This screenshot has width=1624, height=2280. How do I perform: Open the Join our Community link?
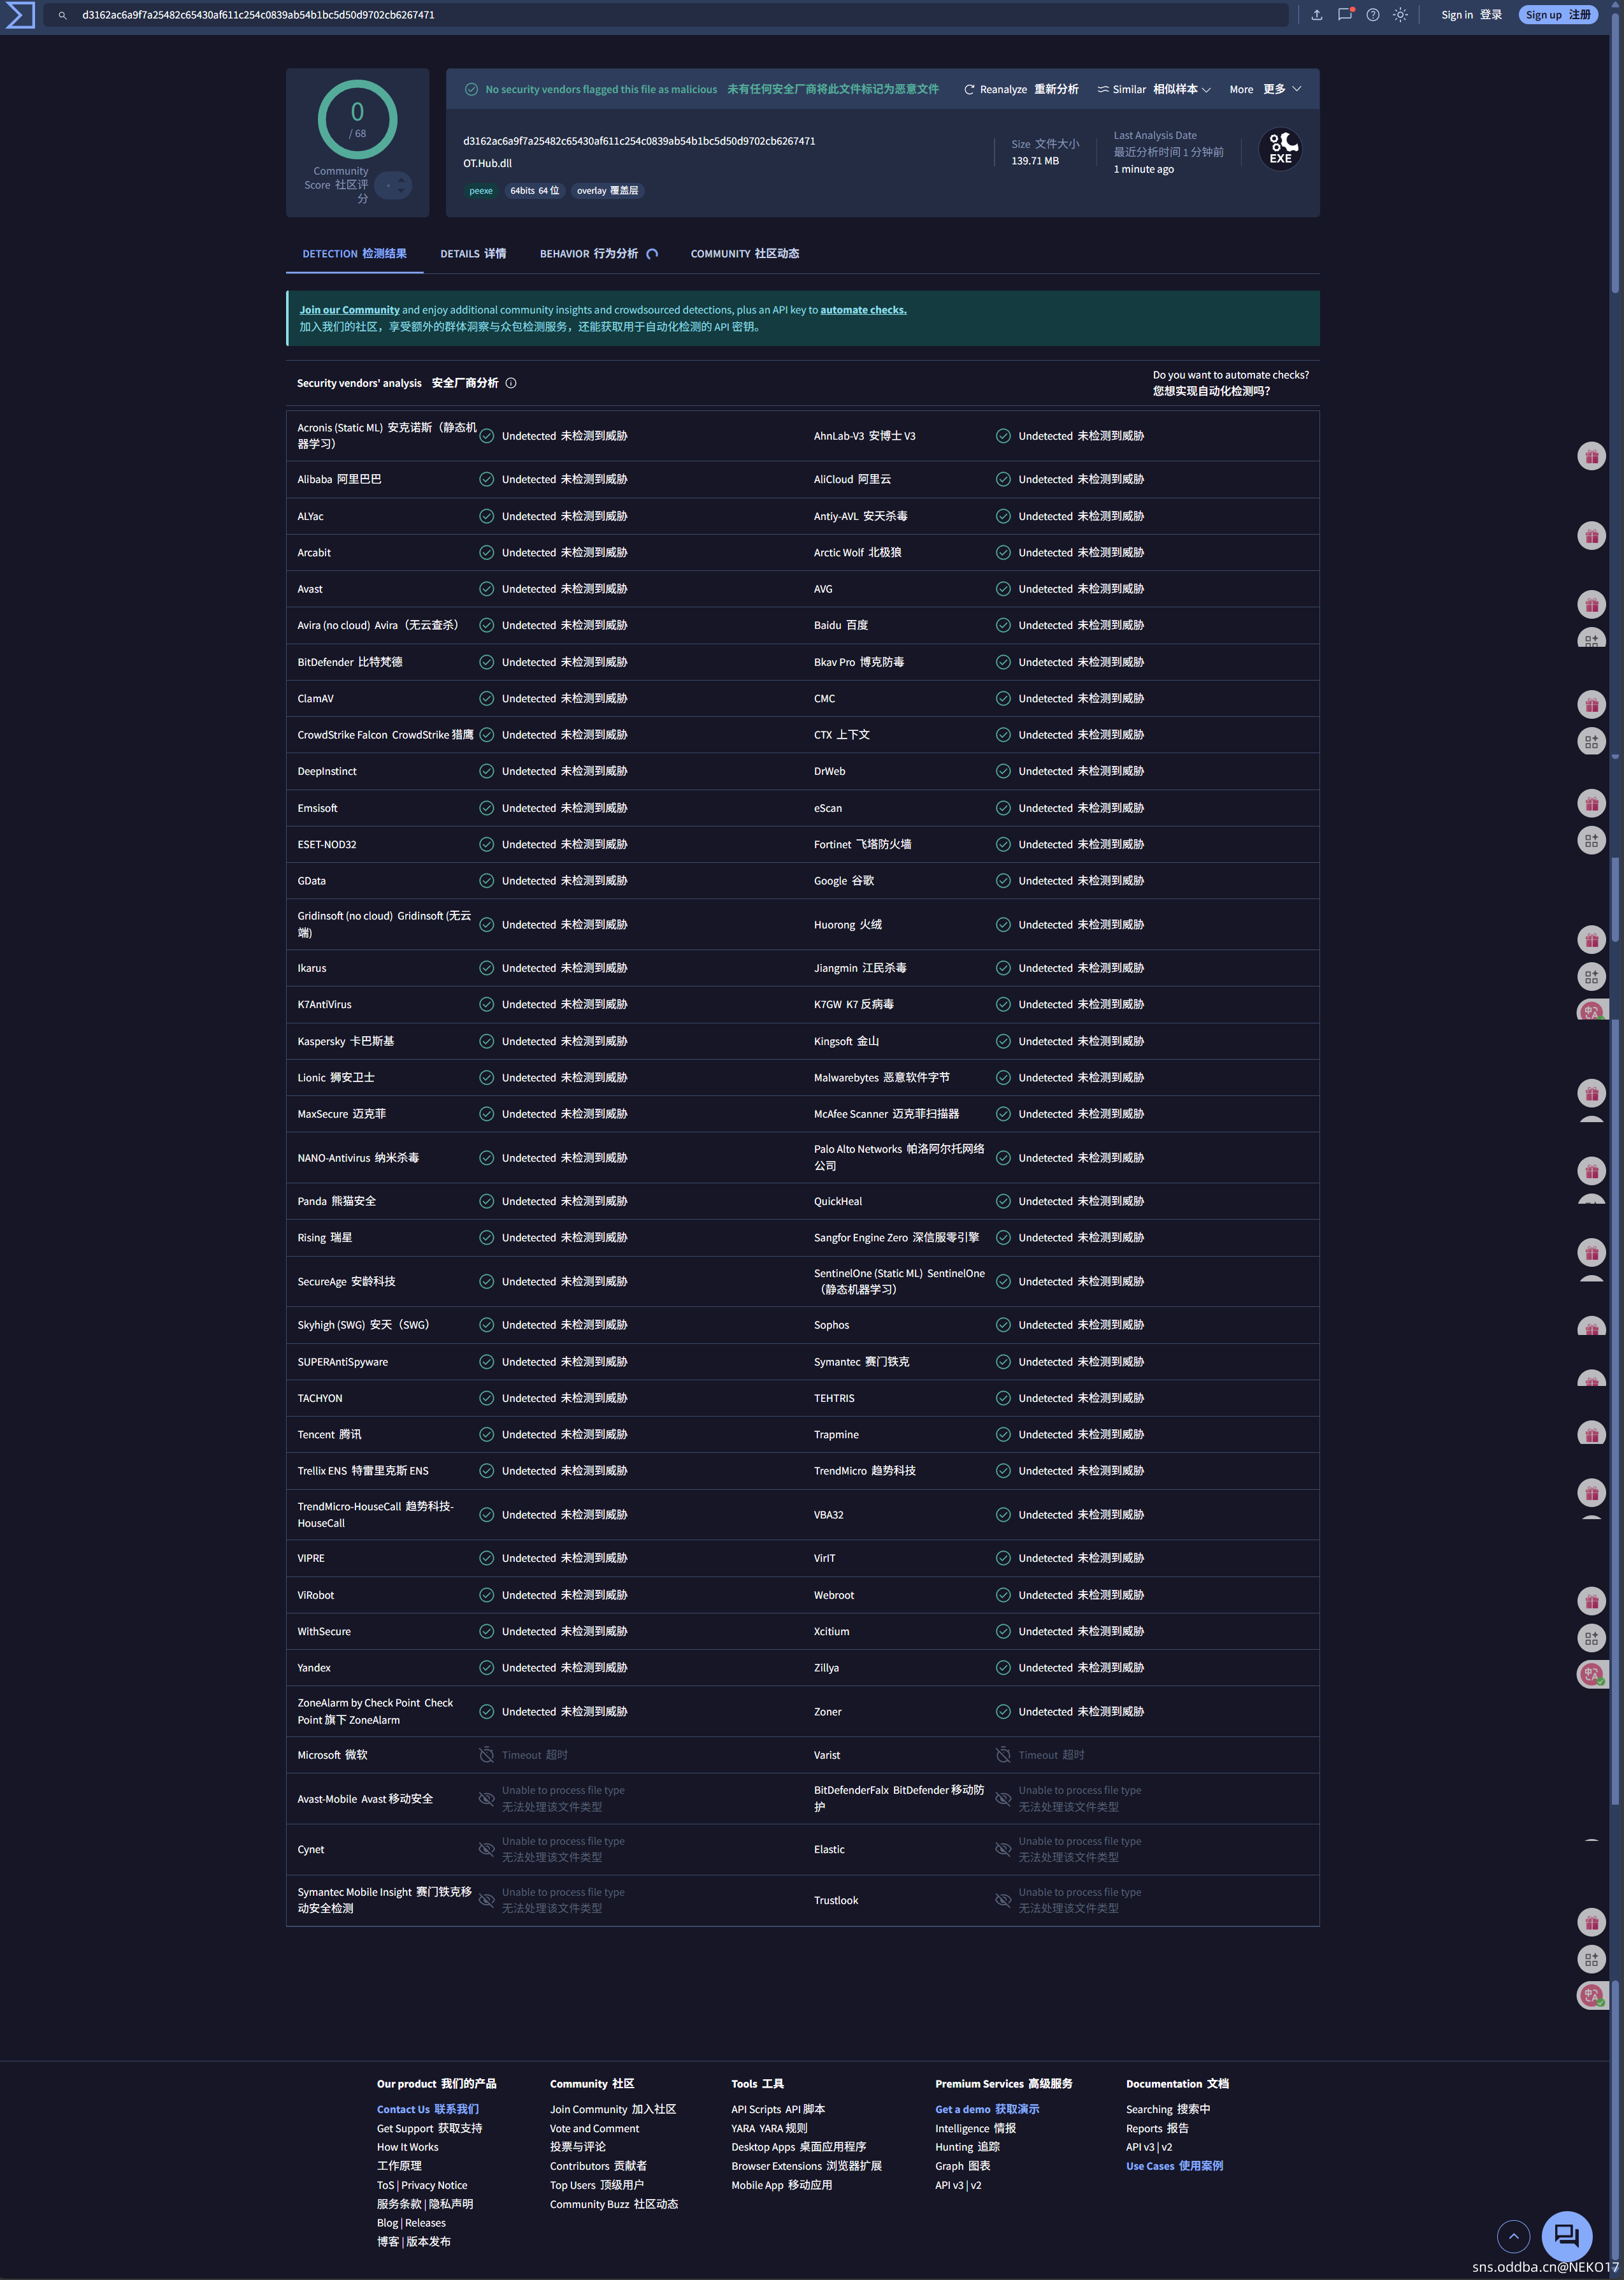349,310
